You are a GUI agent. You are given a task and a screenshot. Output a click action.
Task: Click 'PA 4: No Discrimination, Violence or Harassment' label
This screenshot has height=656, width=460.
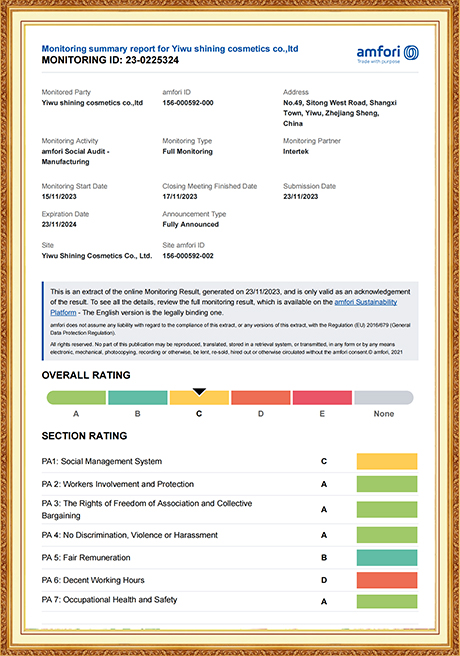pyautogui.click(x=130, y=535)
